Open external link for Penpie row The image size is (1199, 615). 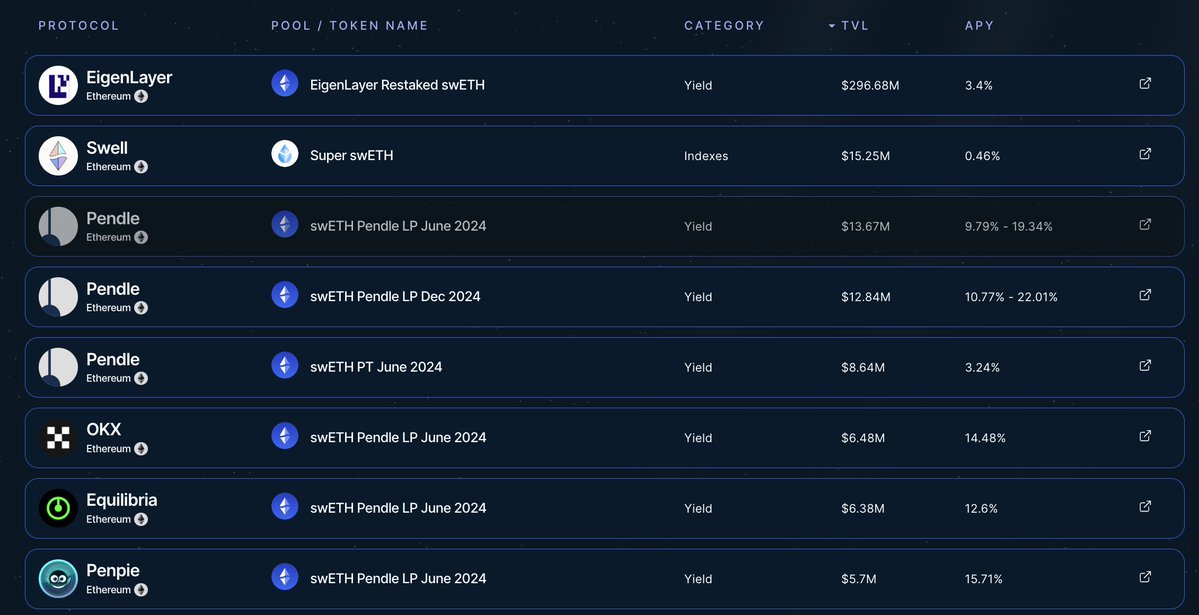[1145, 577]
